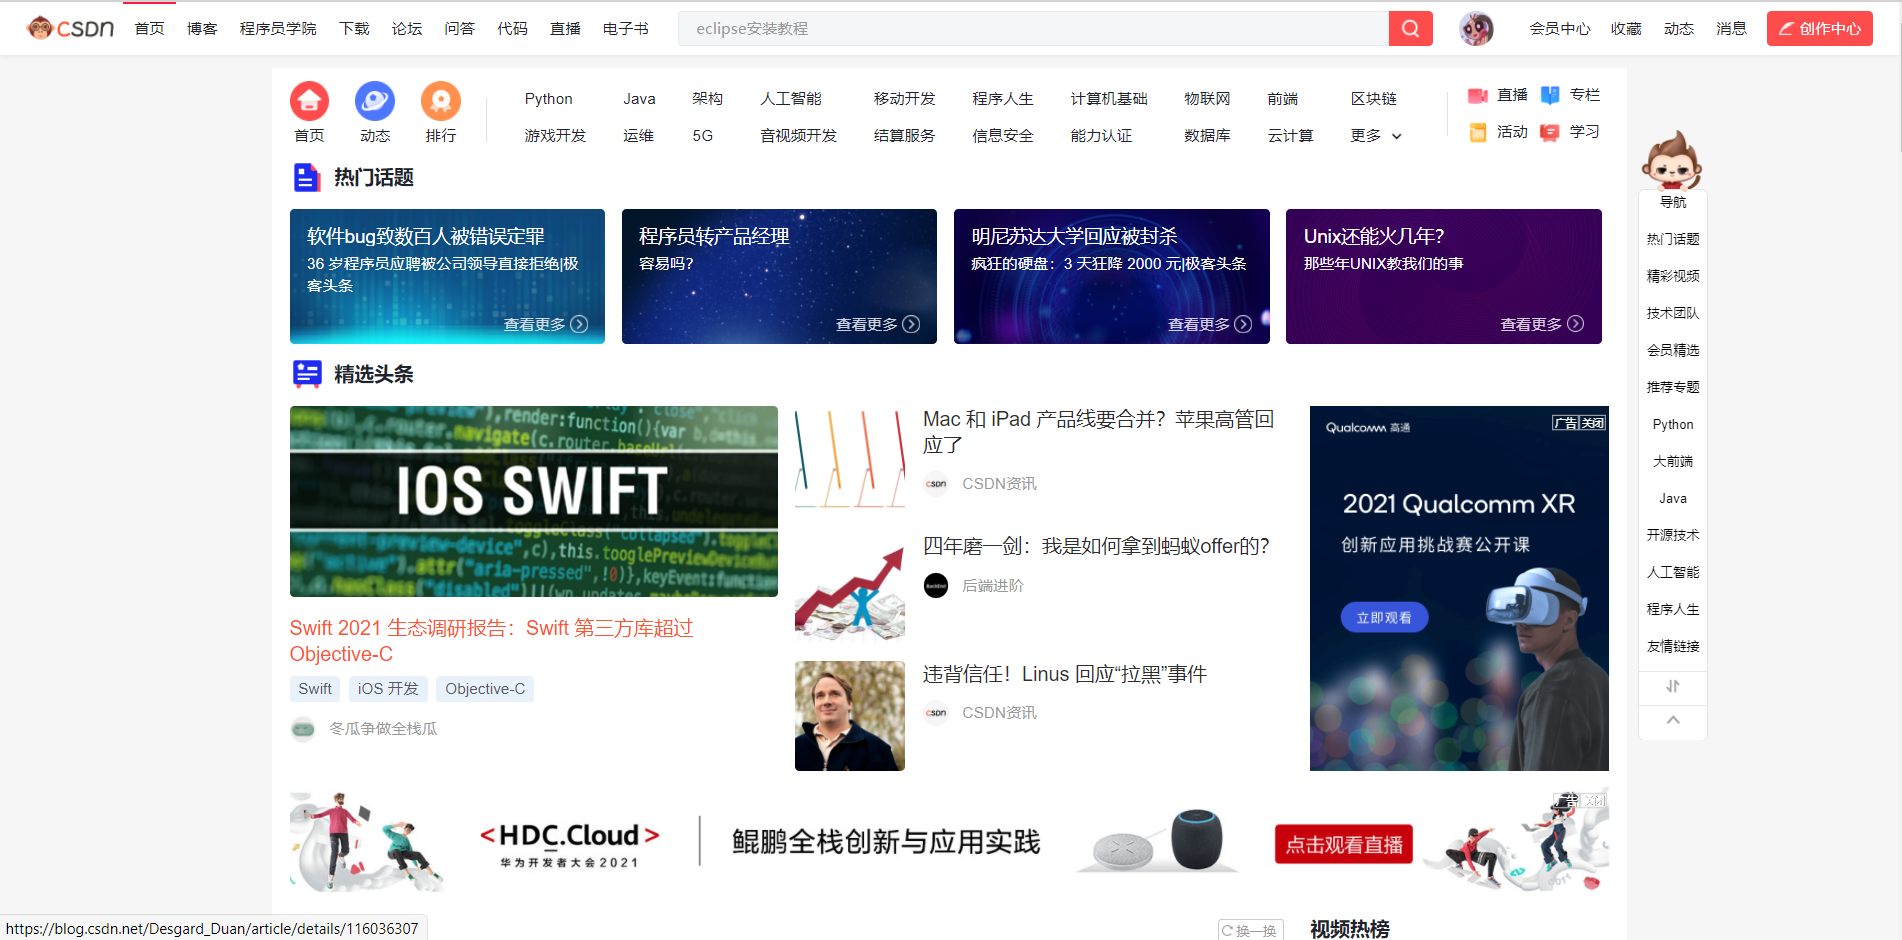
Task: Click the 立即观看 button in Qualcomm ad
Action: pyautogui.click(x=1384, y=618)
